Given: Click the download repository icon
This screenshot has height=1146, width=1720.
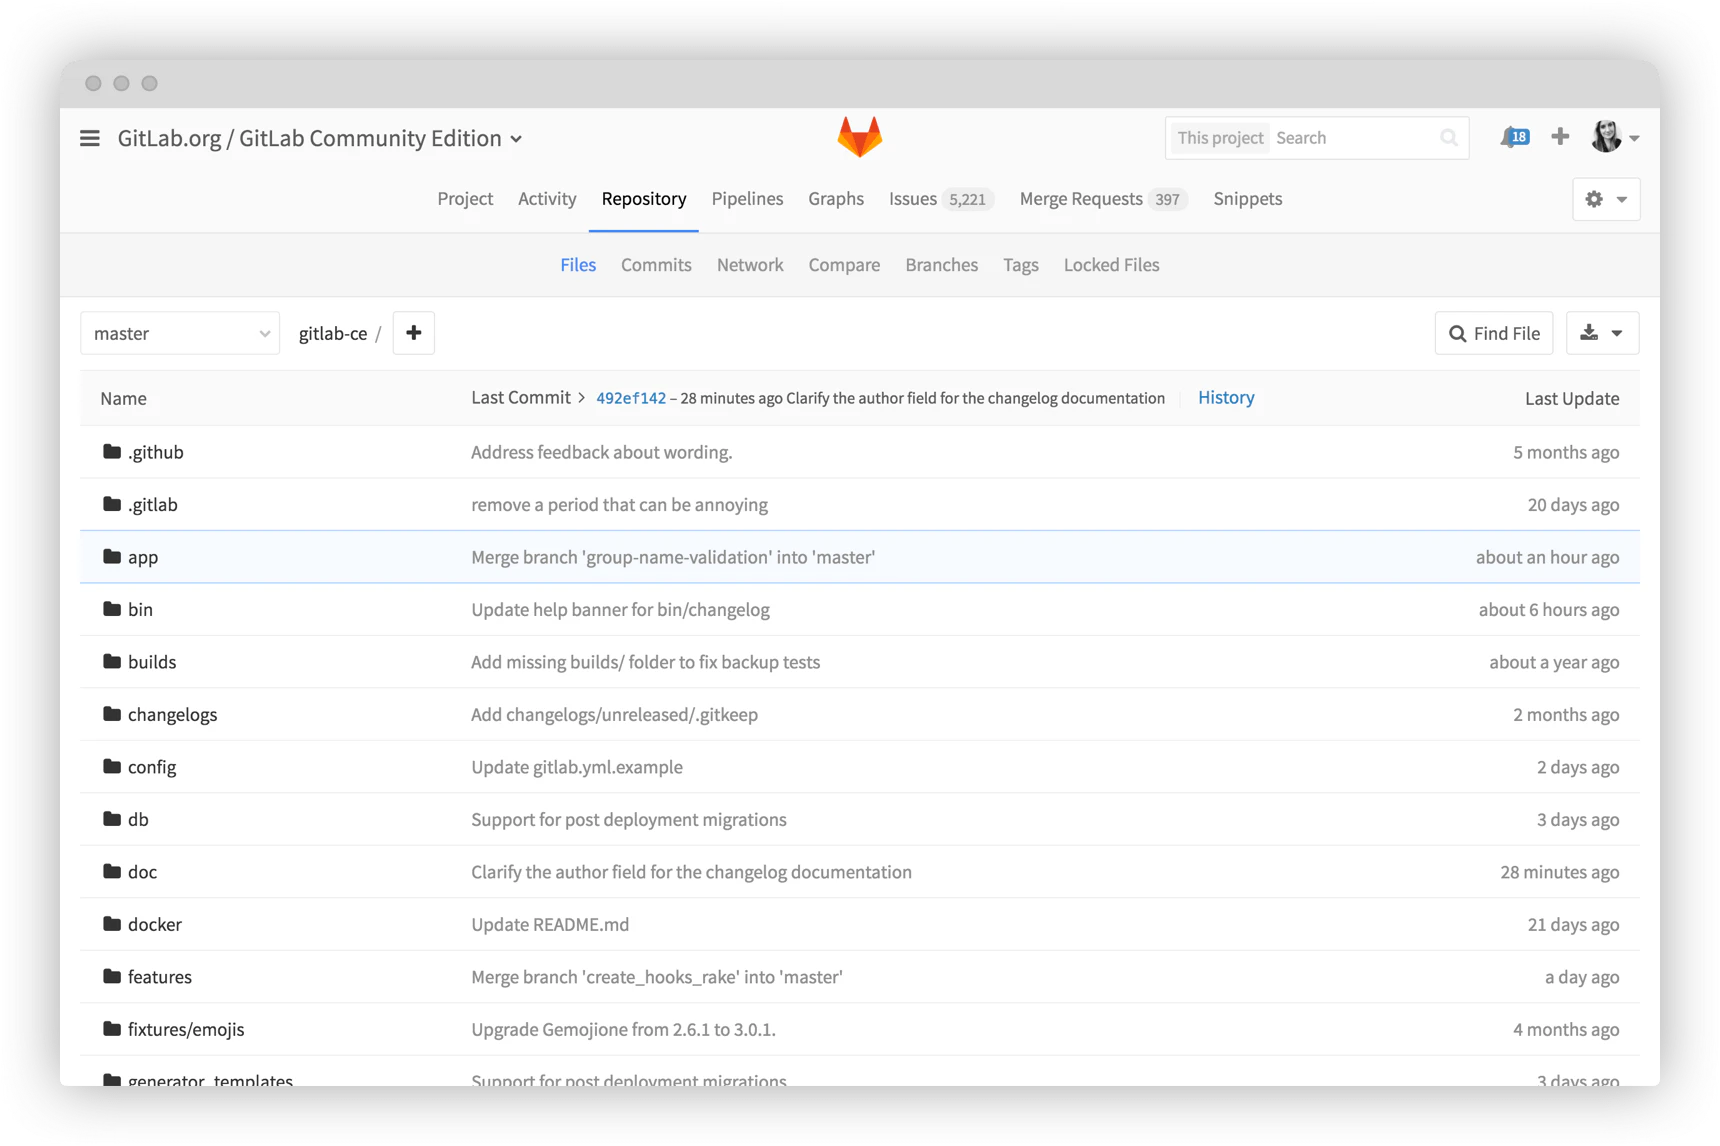Looking at the screenshot, I should tap(1588, 332).
